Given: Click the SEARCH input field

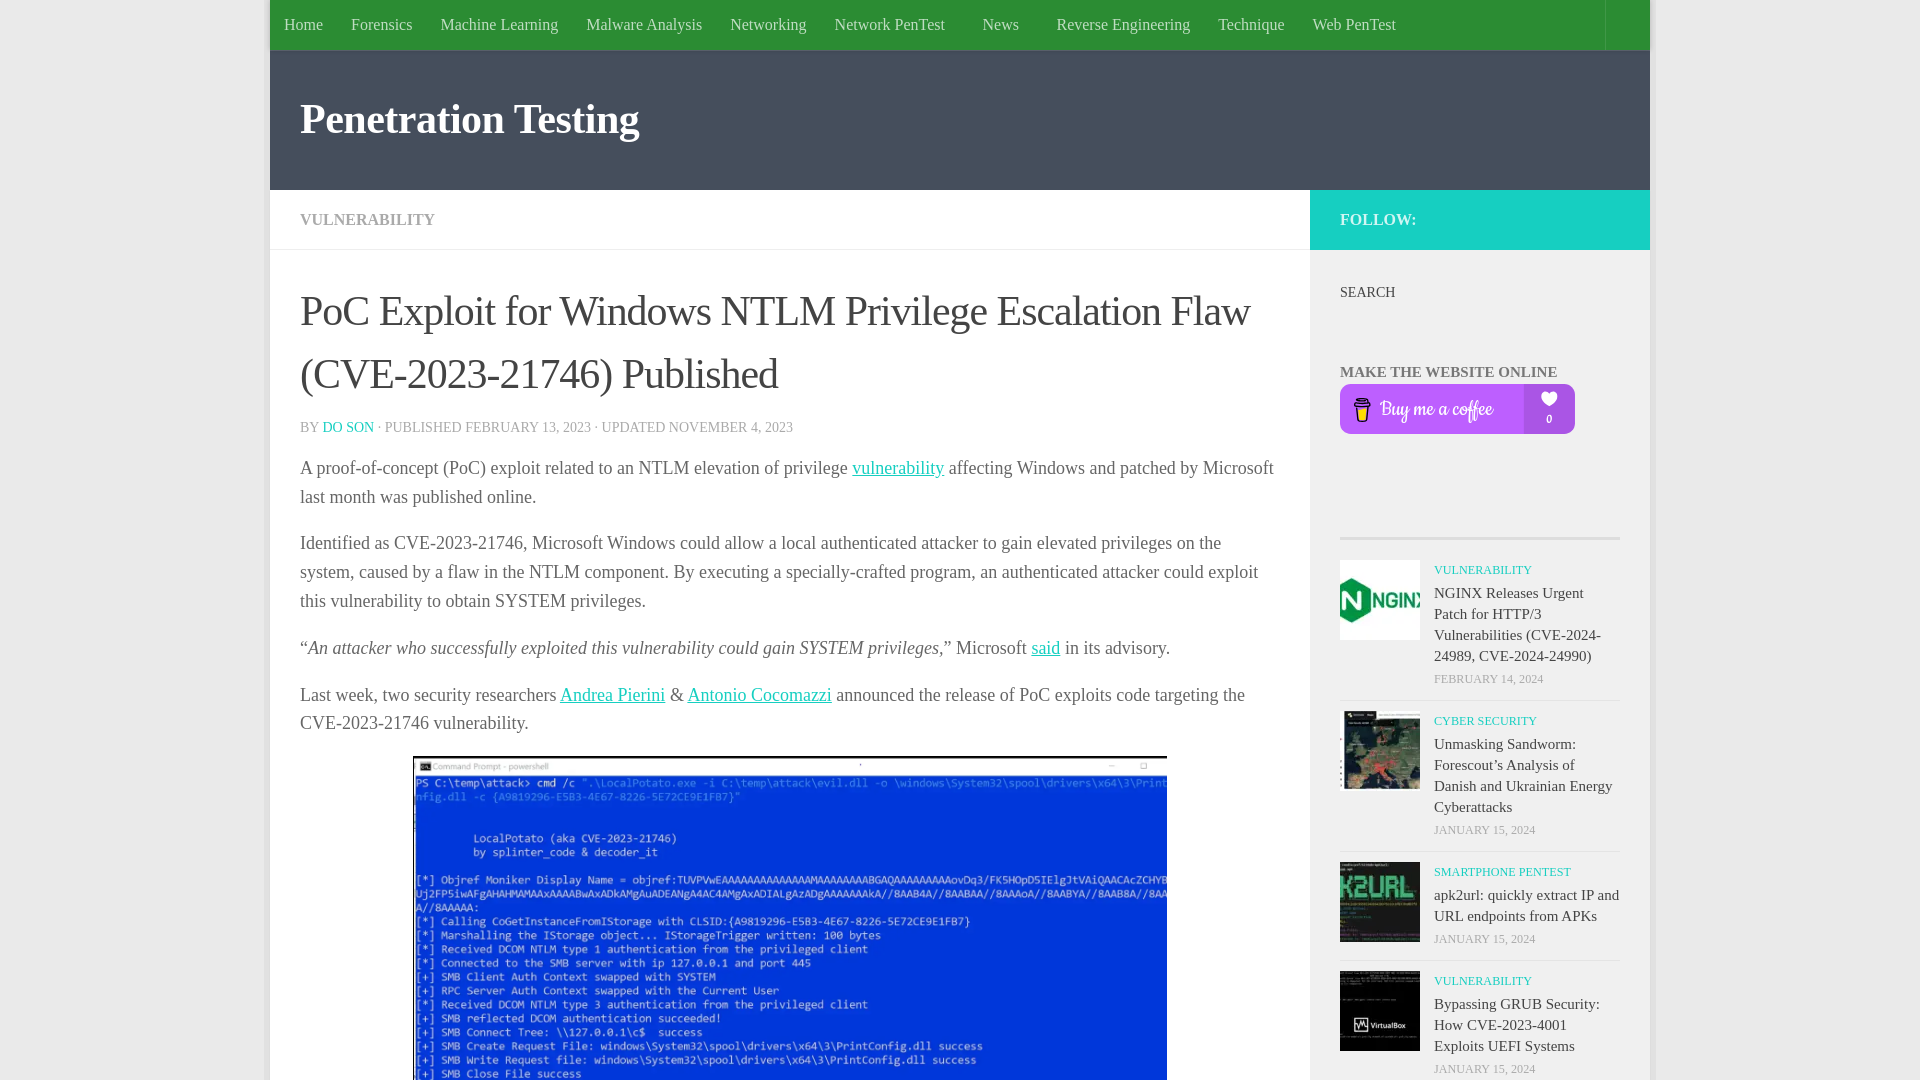Looking at the screenshot, I should point(1478,328).
